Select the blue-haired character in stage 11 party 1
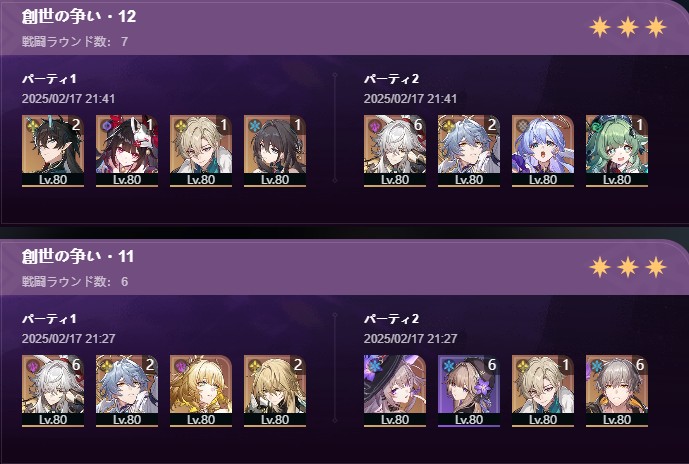 (127, 391)
